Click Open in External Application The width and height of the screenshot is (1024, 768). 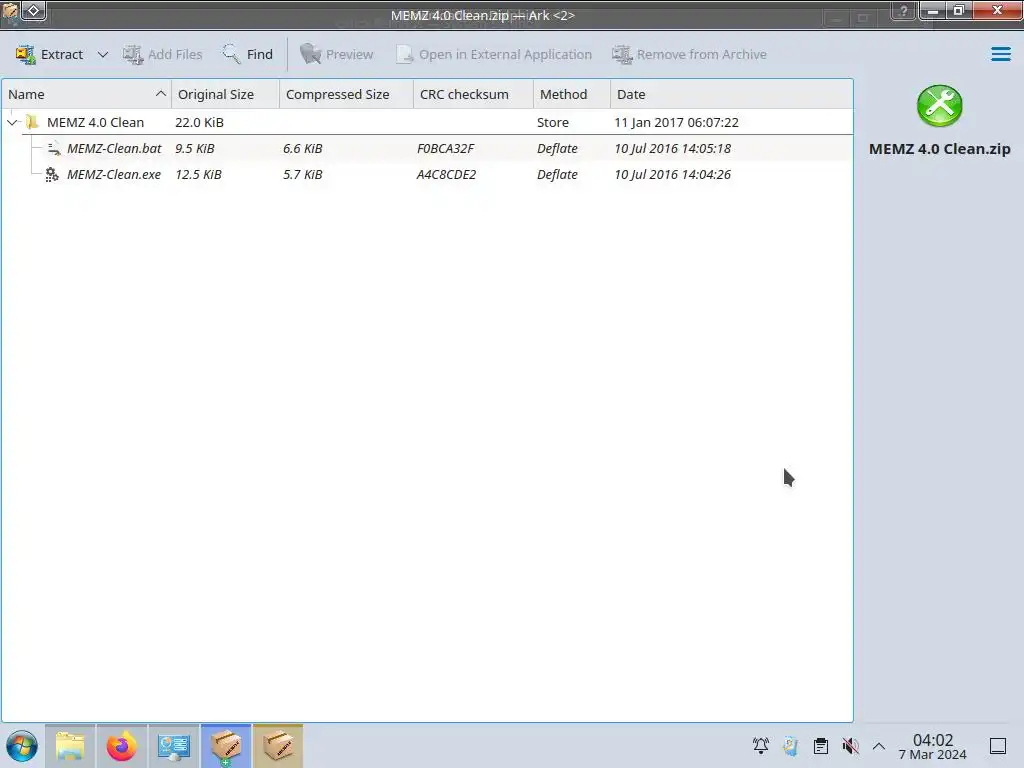tap(494, 54)
